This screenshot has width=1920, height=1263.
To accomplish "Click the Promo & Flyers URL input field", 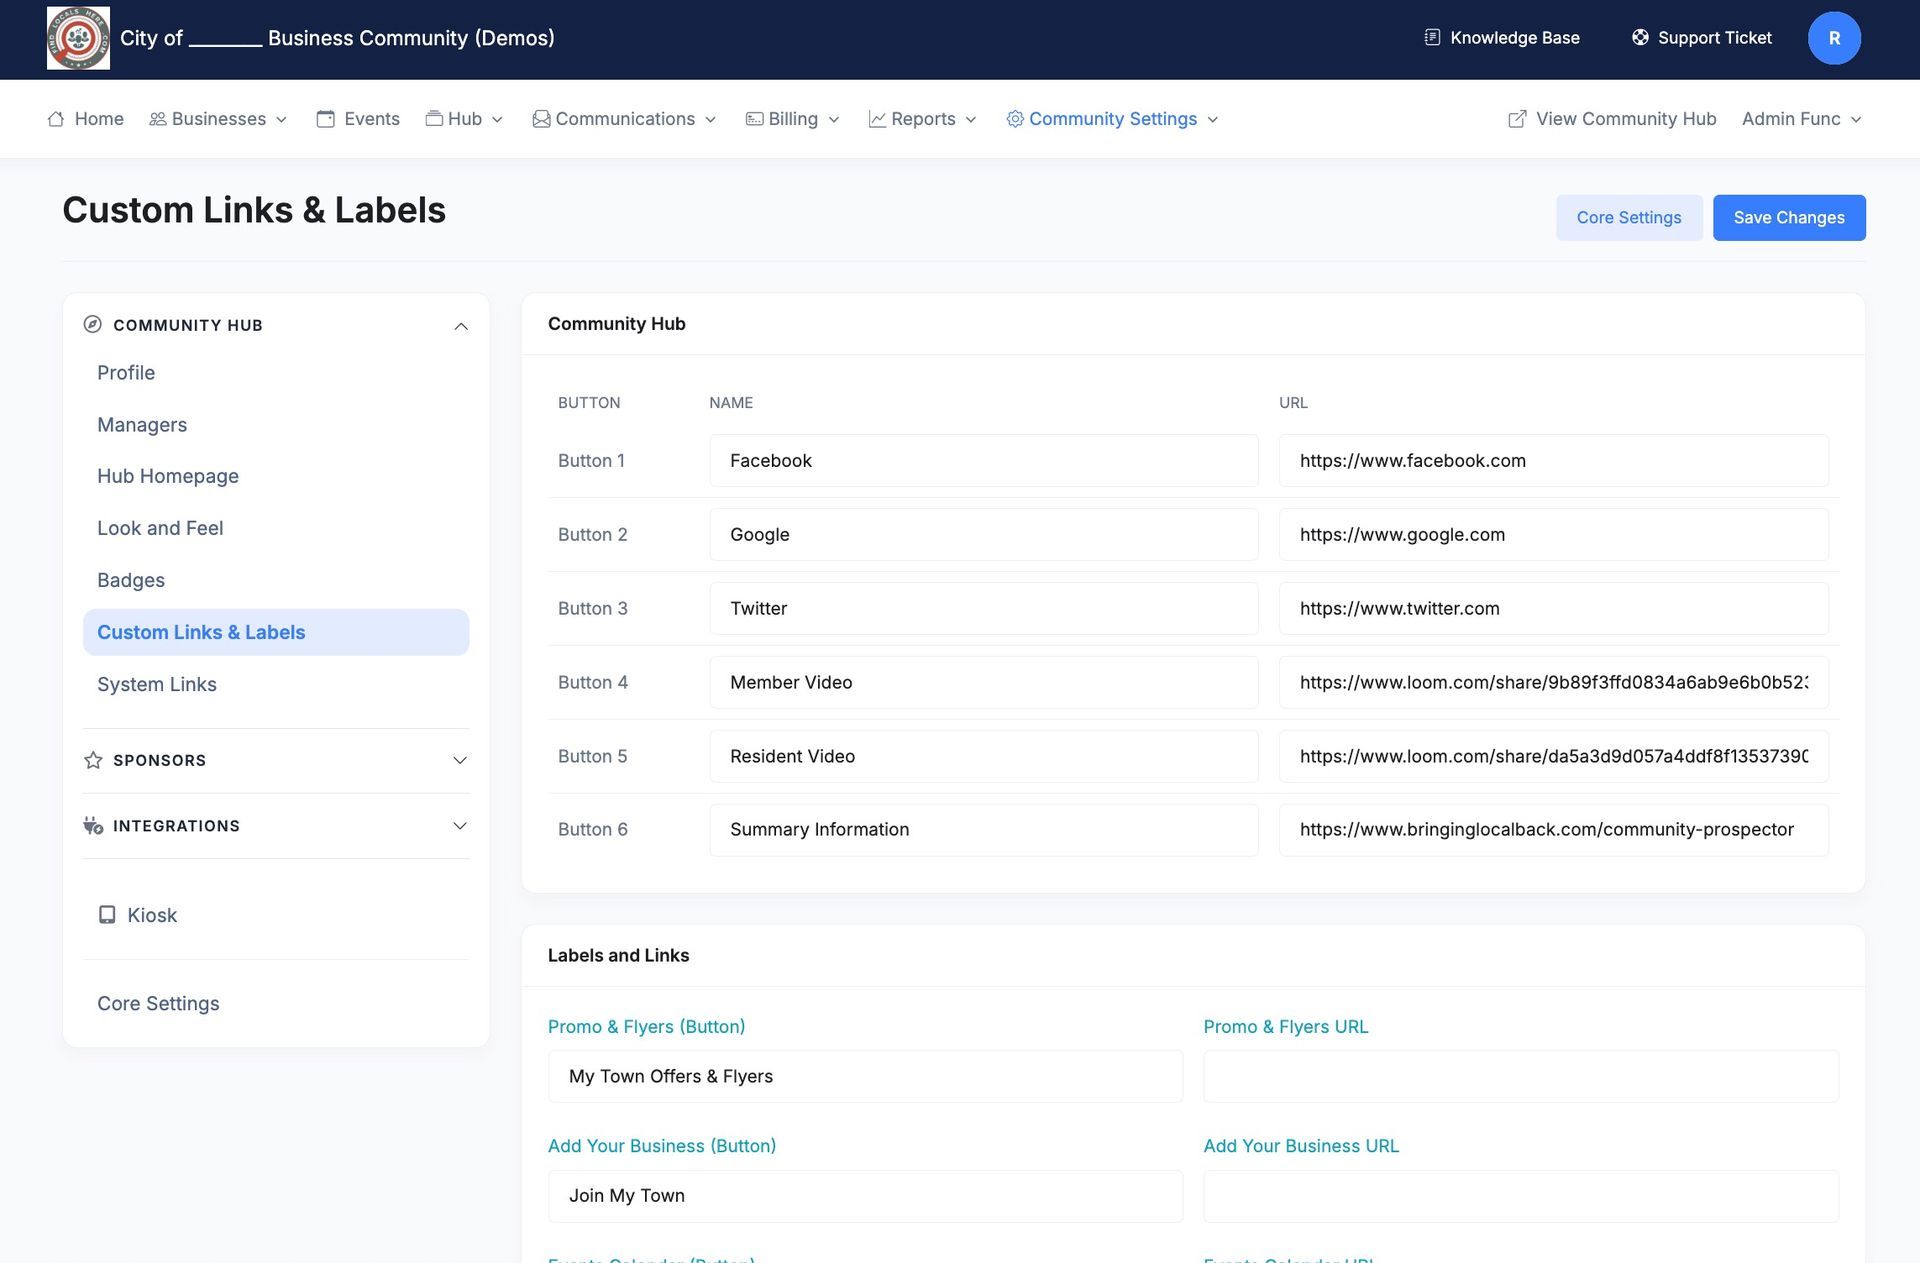I will [1521, 1076].
